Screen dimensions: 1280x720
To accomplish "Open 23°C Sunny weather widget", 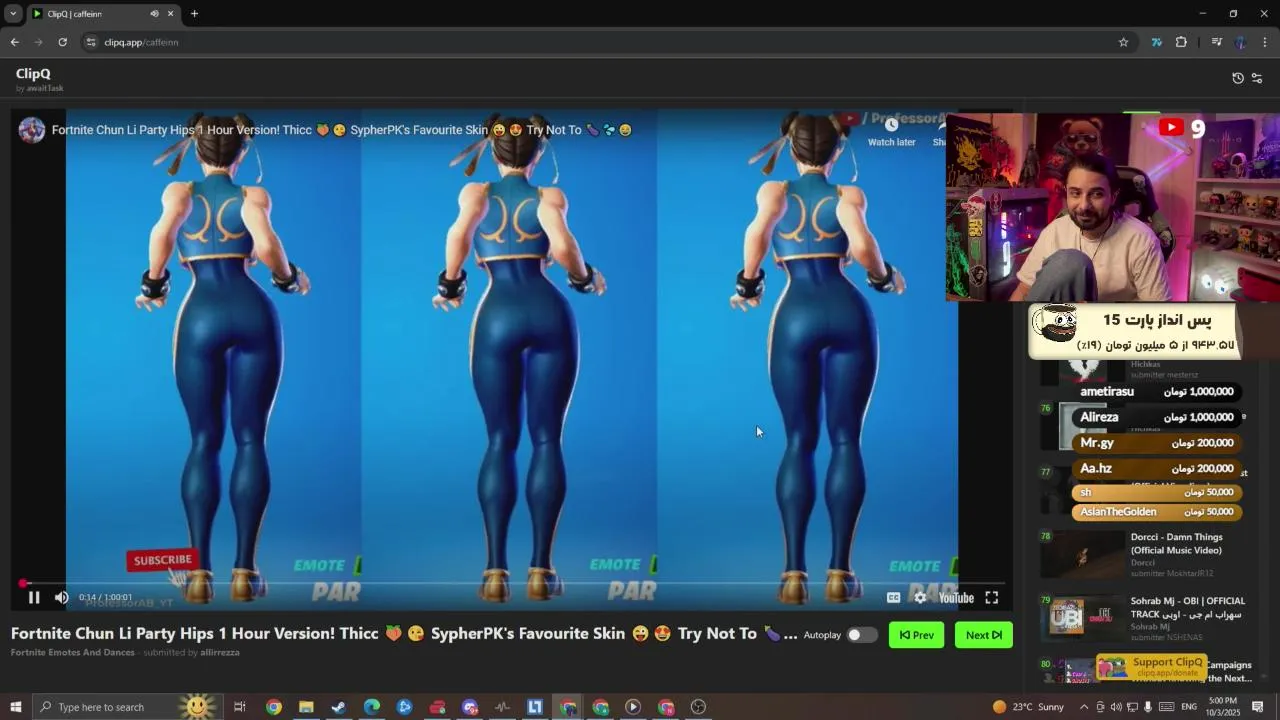I will [1028, 707].
